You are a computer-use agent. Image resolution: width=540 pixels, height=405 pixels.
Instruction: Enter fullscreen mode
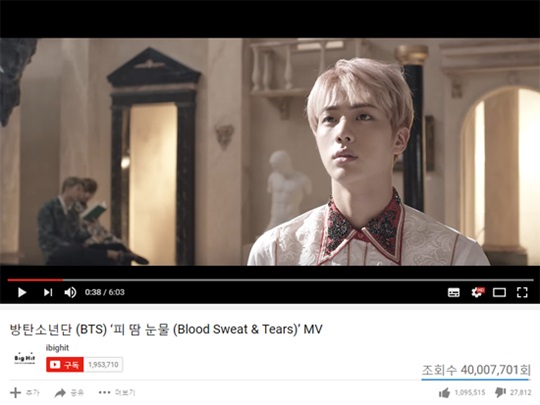click(522, 292)
